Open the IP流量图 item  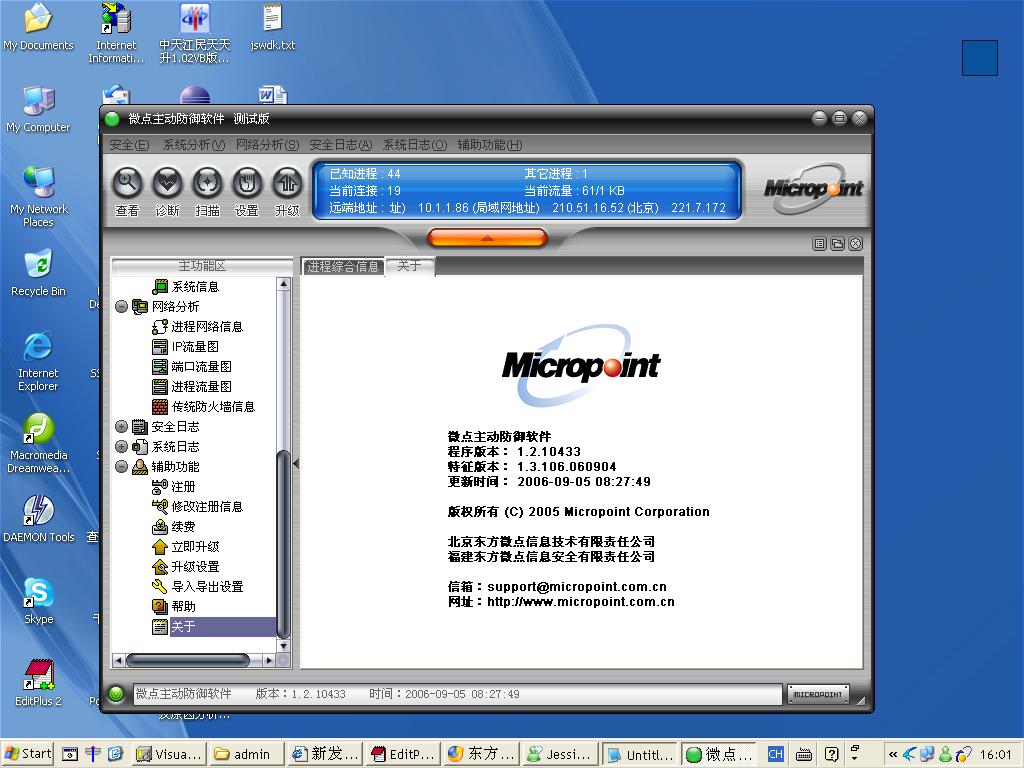click(185, 347)
